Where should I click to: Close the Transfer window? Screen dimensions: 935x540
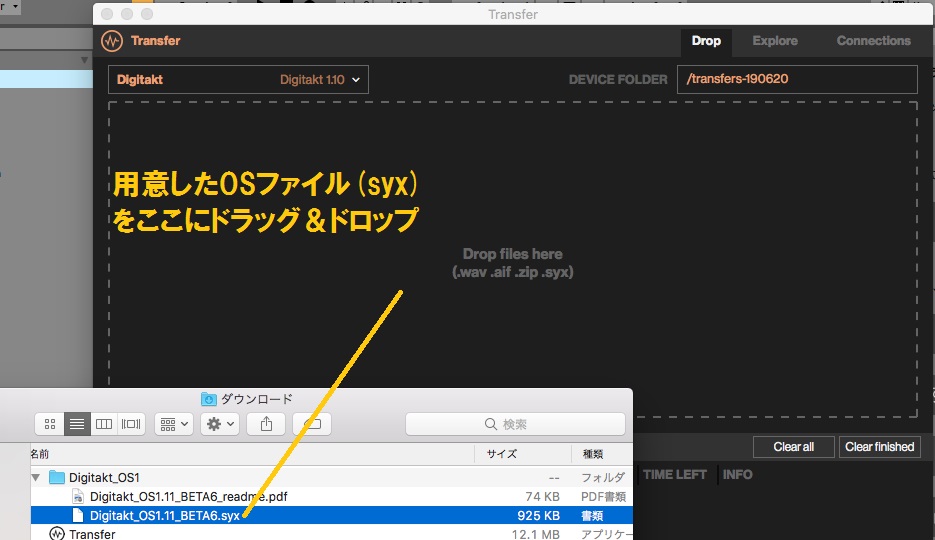(107, 14)
